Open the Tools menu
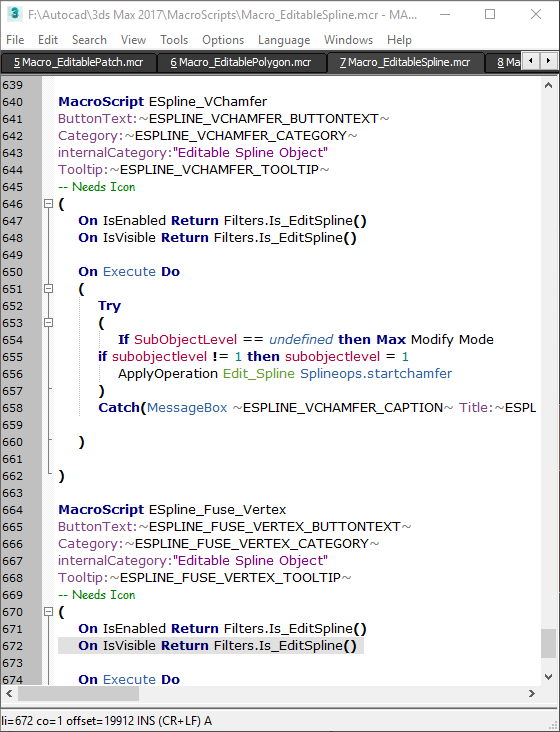560x732 pixels. [174, 40]
